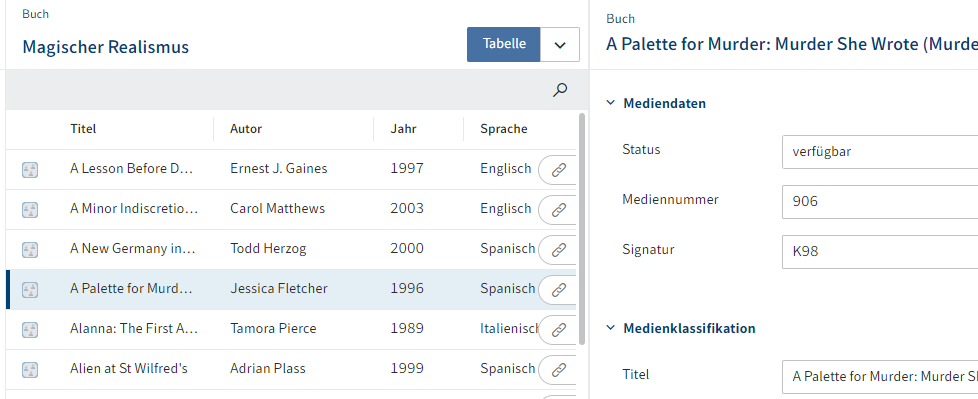Click the year 1996 cell
This screenshot has width=978, height=399.
(407, 289)
